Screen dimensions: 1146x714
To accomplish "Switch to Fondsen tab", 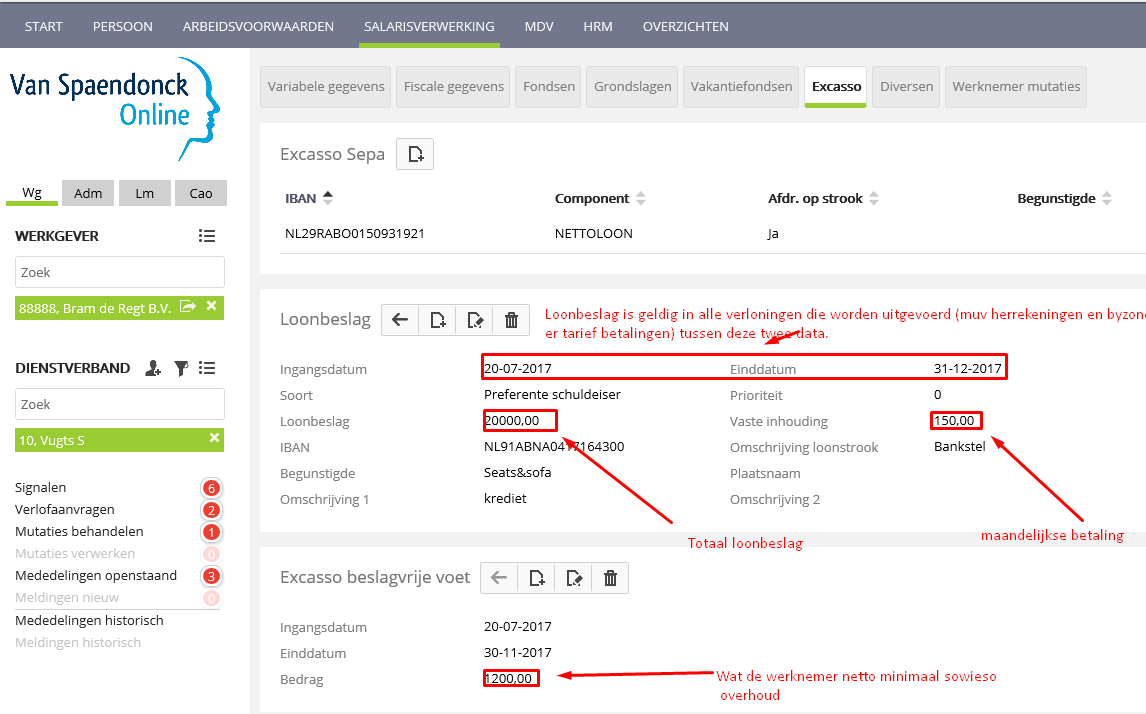I will 549,87.
